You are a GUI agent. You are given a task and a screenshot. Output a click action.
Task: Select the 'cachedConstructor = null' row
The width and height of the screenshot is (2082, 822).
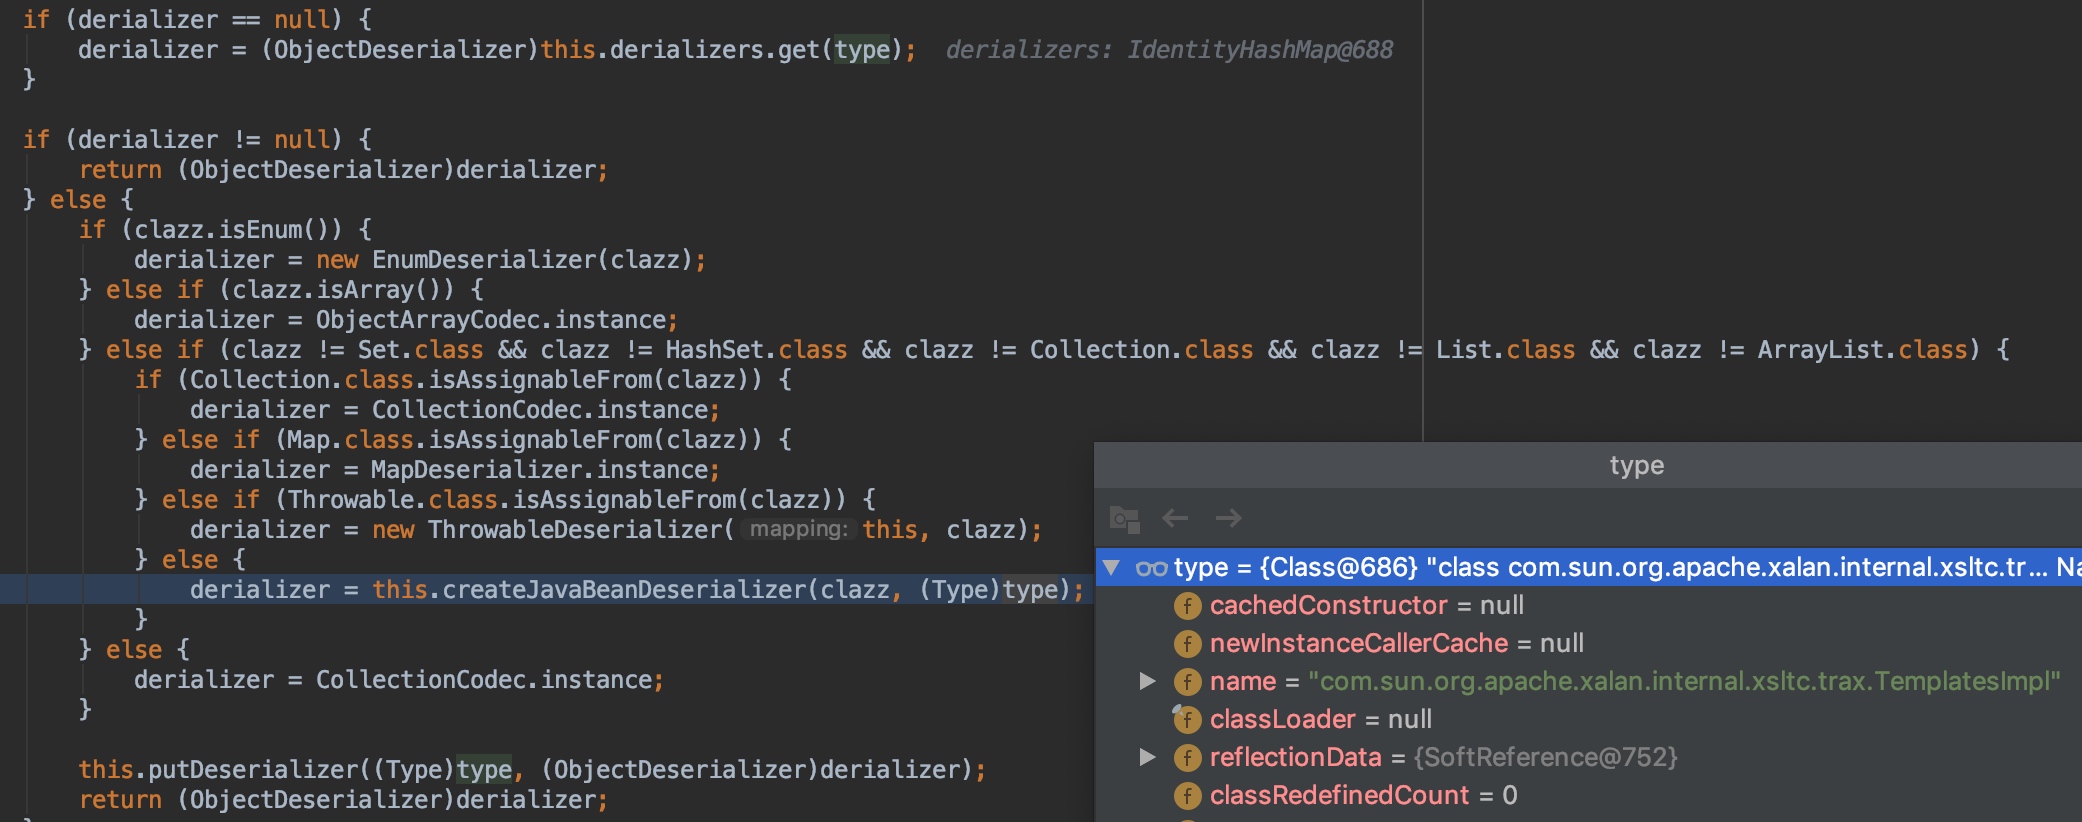pos(1589,606)
